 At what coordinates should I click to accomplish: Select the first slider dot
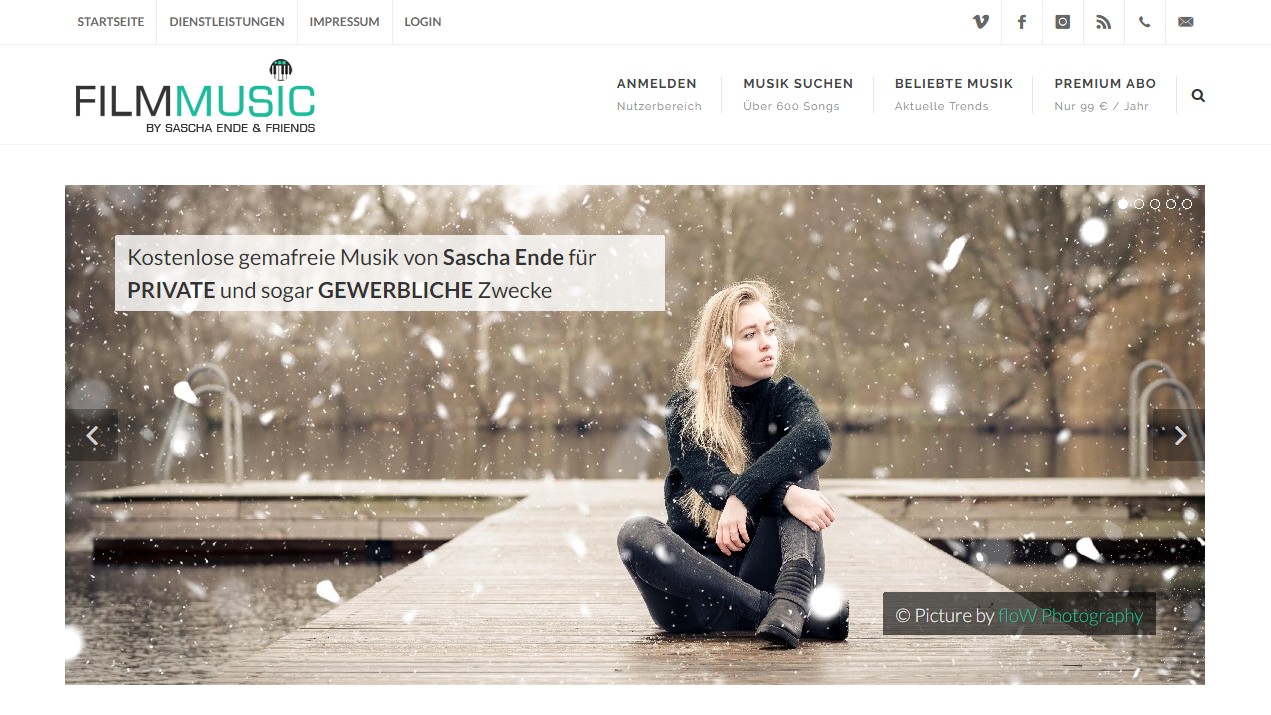(1123, 204)
